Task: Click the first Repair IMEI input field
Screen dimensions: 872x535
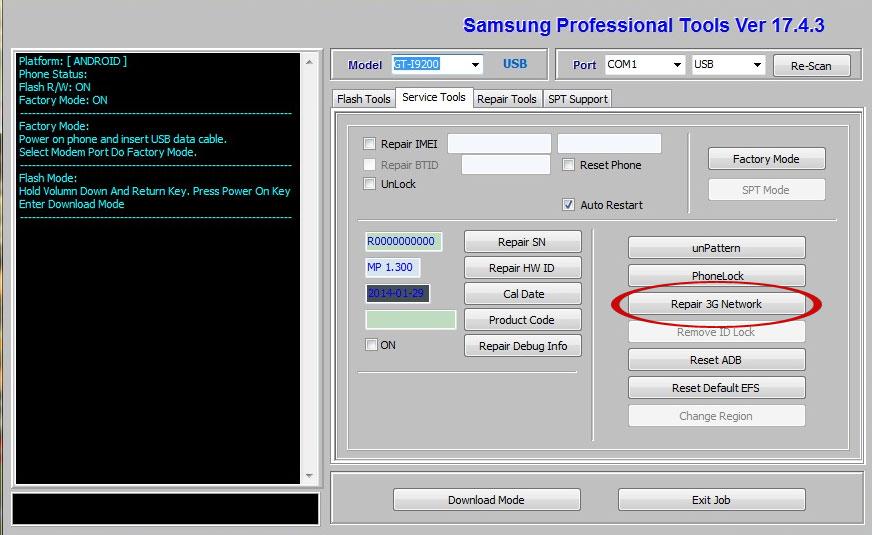Action: pos(499,143)
